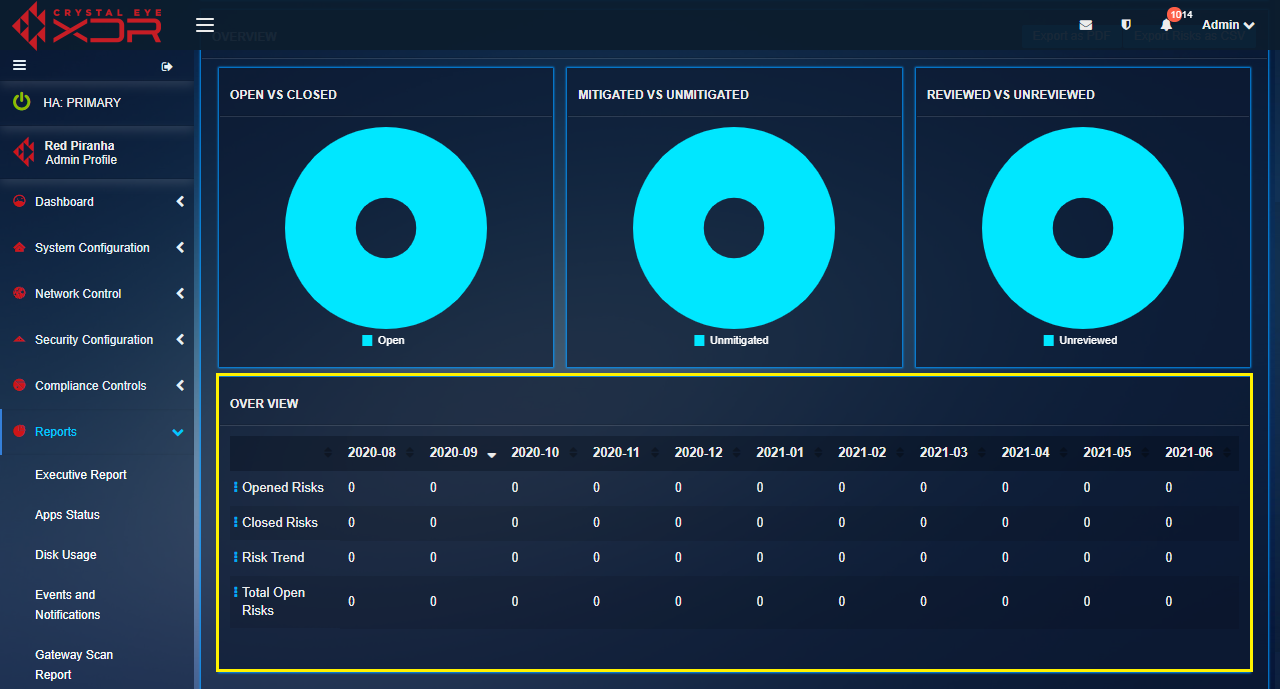Click the 2021-01 column header
Viewport: 1280px width, 689px height.
pos(780,453)
